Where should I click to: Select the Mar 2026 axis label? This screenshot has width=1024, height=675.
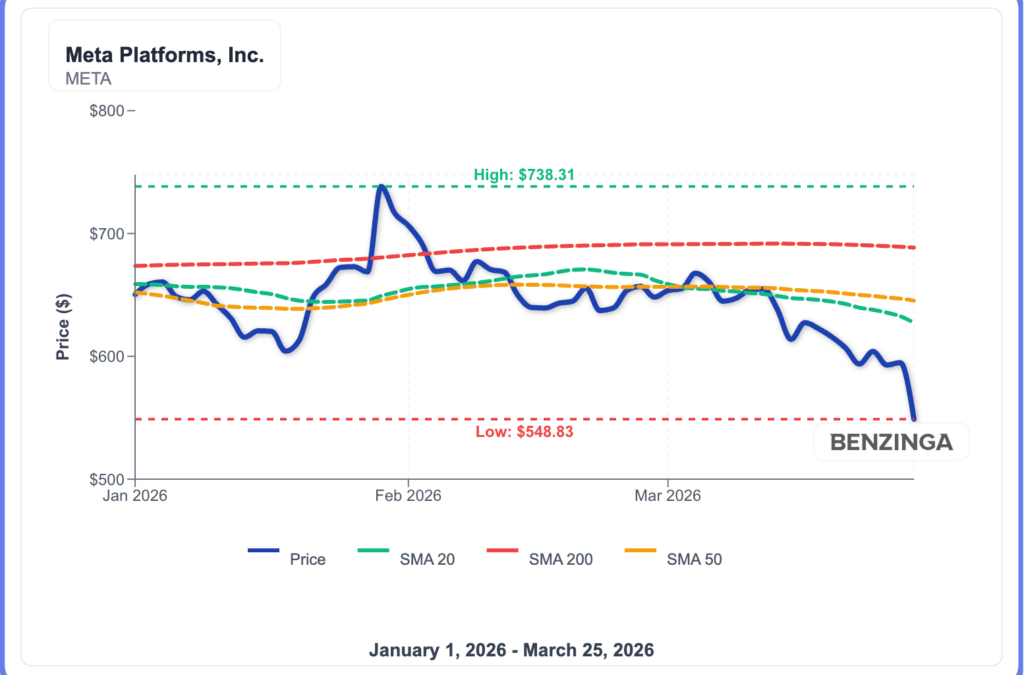[667, 495]
